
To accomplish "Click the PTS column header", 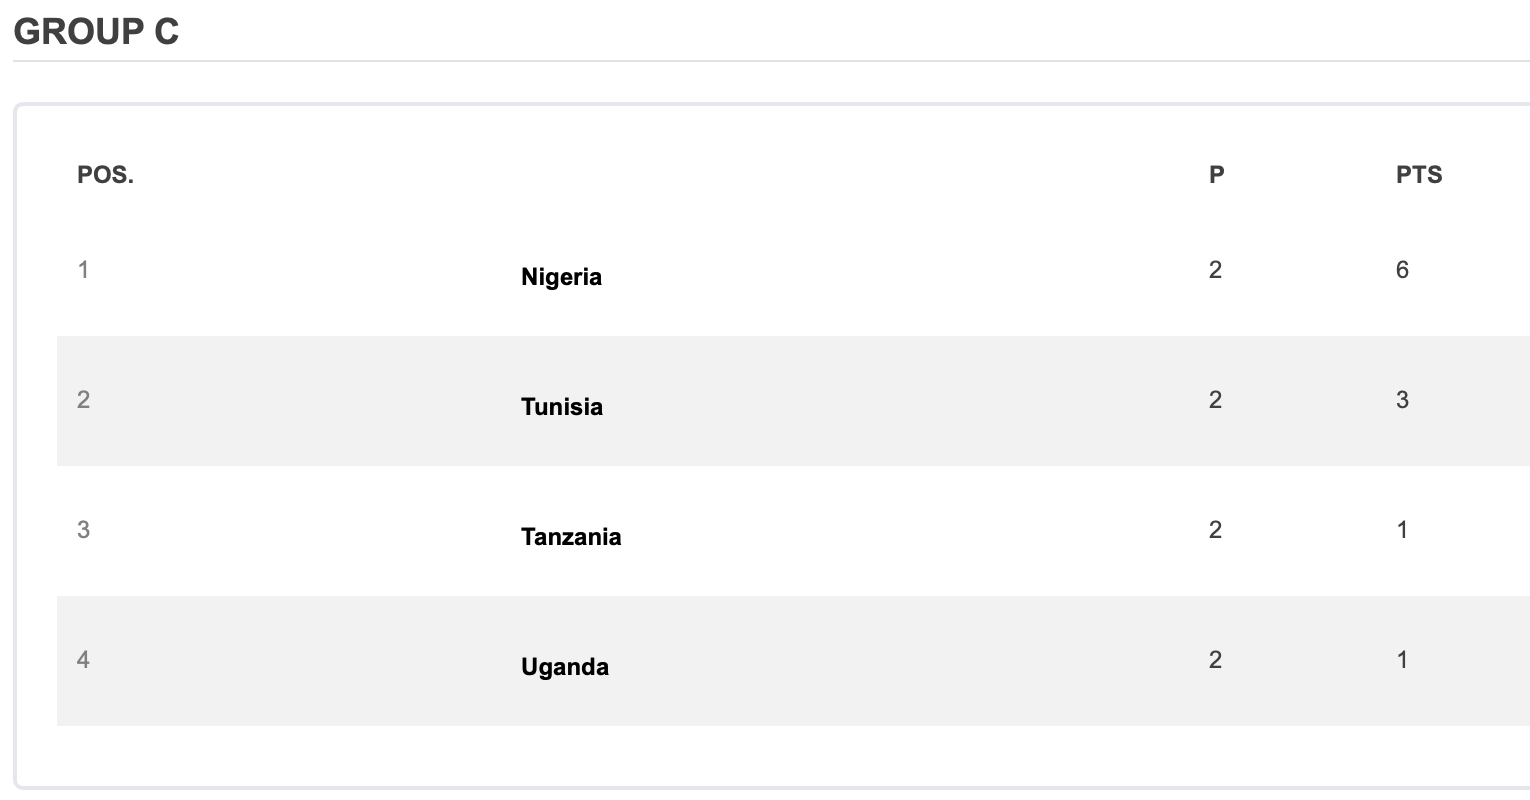I will coord(1418,175).
